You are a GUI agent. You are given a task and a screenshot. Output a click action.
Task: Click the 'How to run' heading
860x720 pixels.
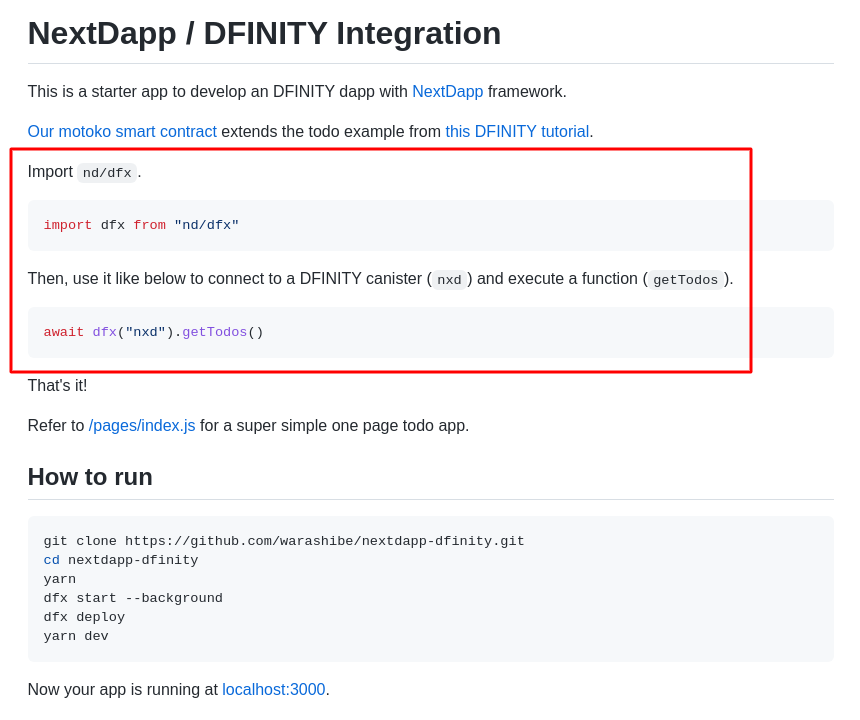[90, 477]
